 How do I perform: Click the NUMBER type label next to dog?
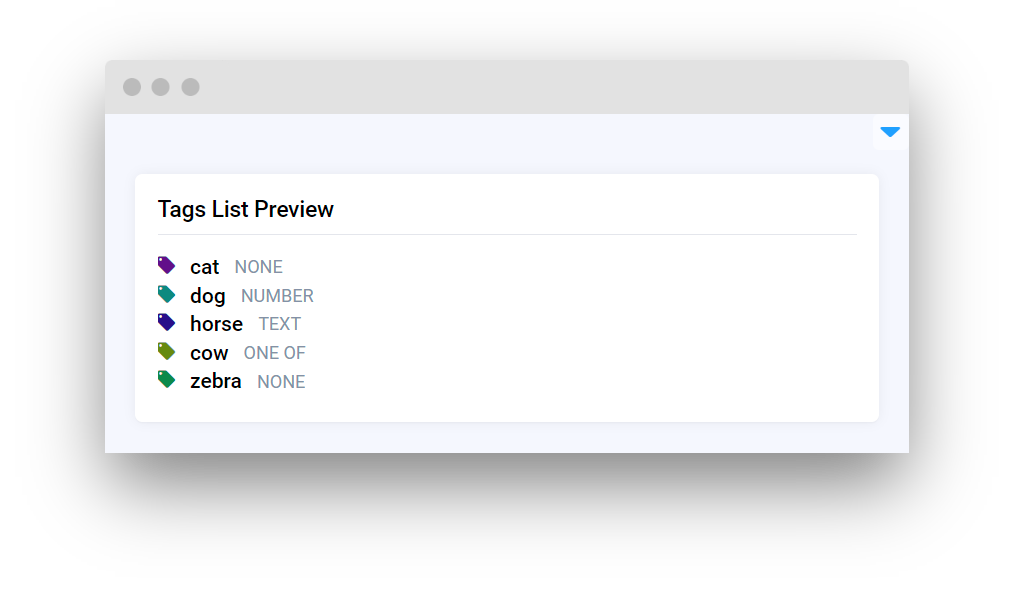coord(277,296)
